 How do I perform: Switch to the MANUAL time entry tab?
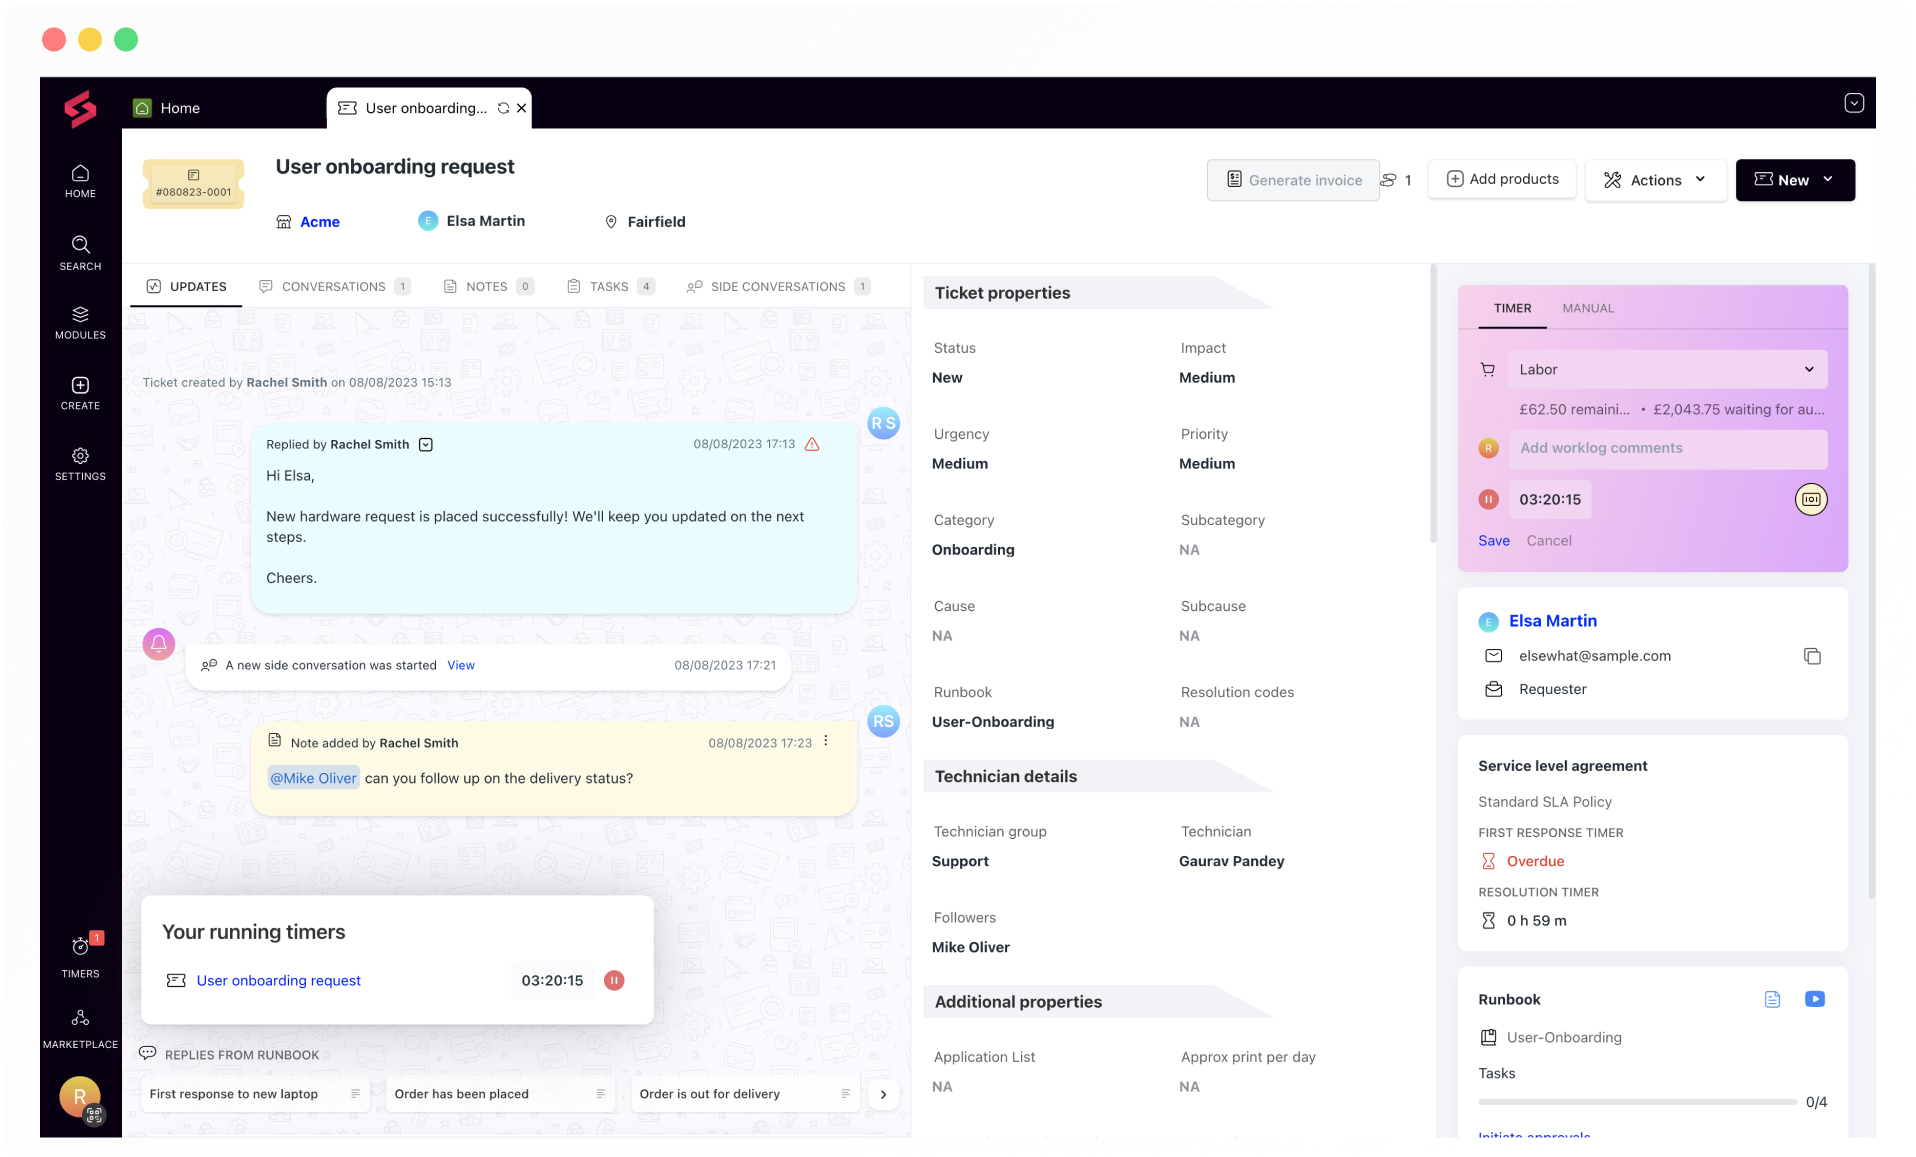[x=1587, y=308]
